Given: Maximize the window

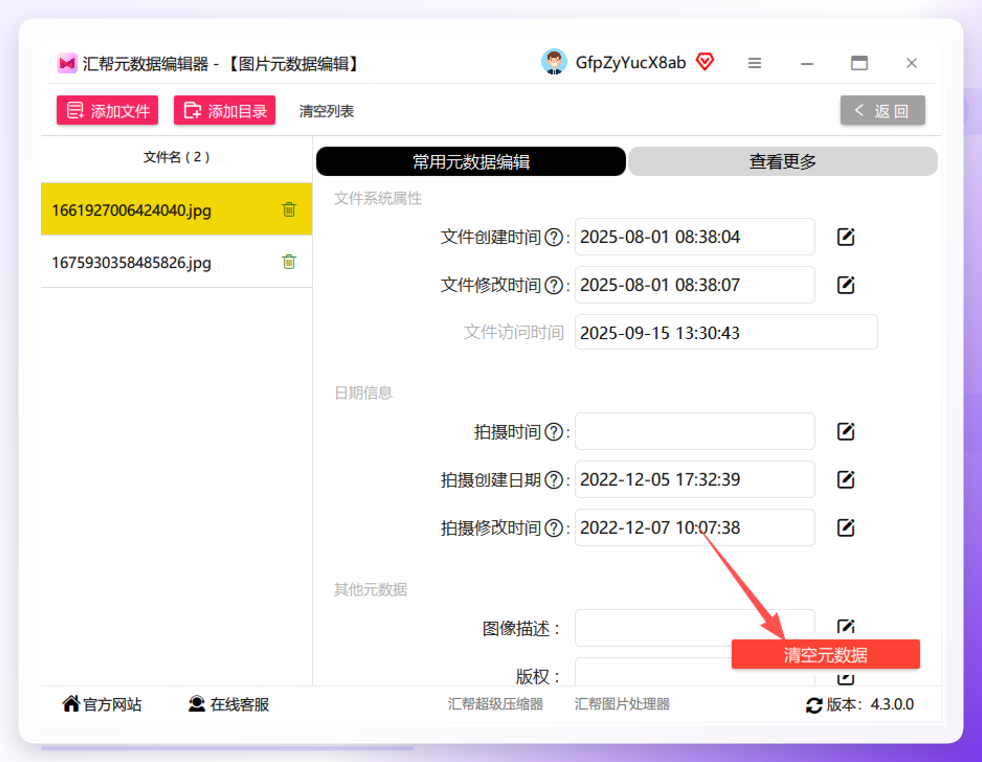Looking at the screenshot, I should (859, 63).
